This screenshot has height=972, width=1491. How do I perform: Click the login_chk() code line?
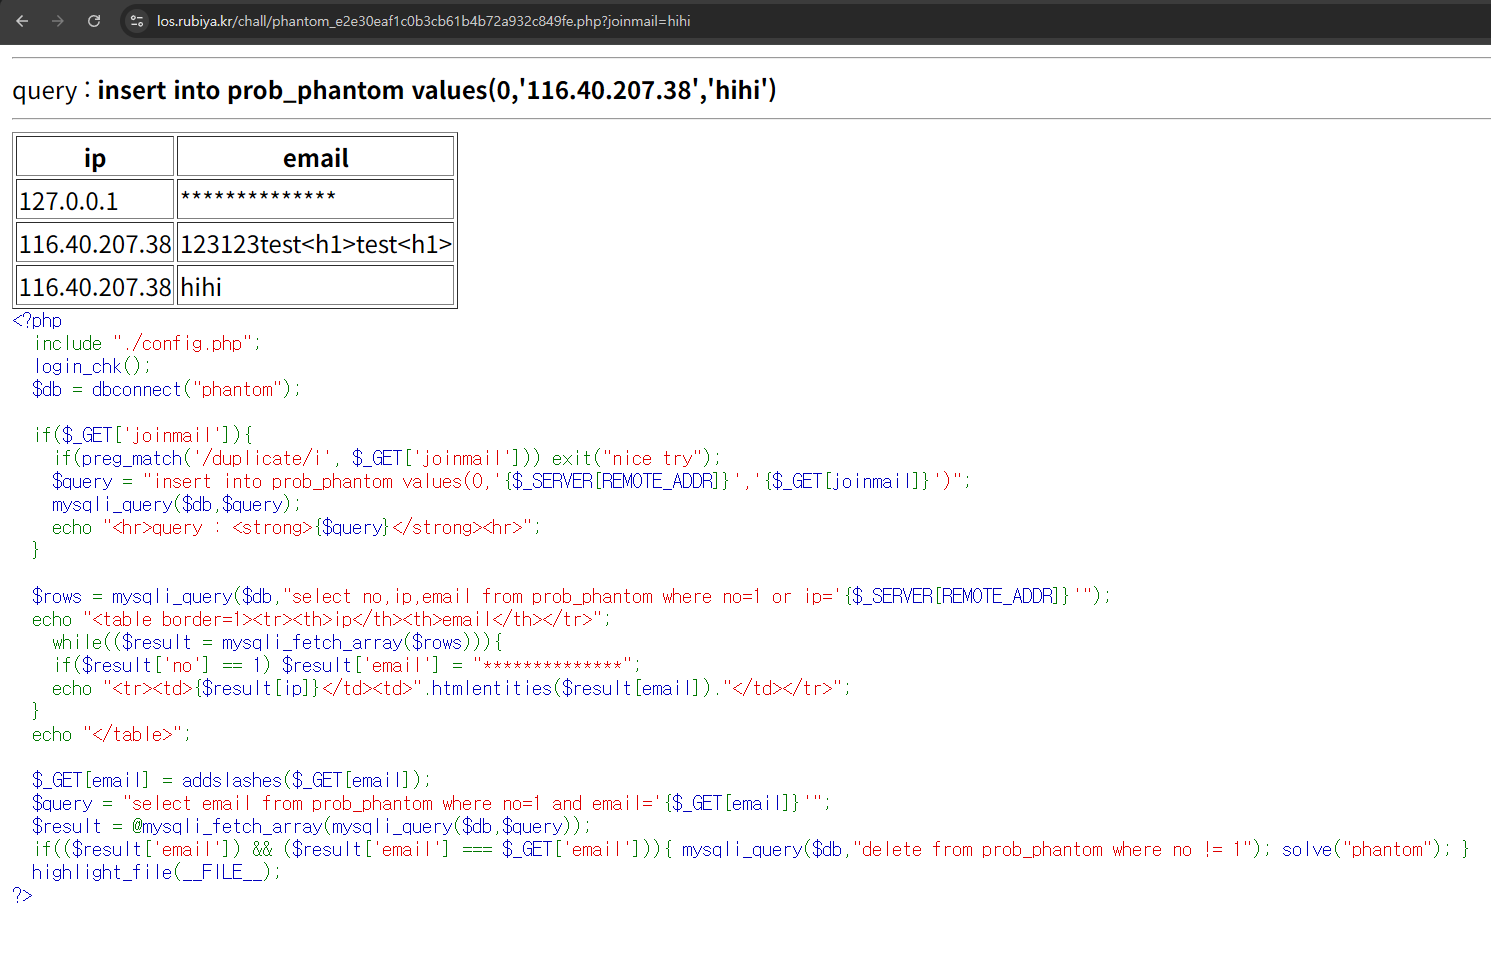coord(91,366)
